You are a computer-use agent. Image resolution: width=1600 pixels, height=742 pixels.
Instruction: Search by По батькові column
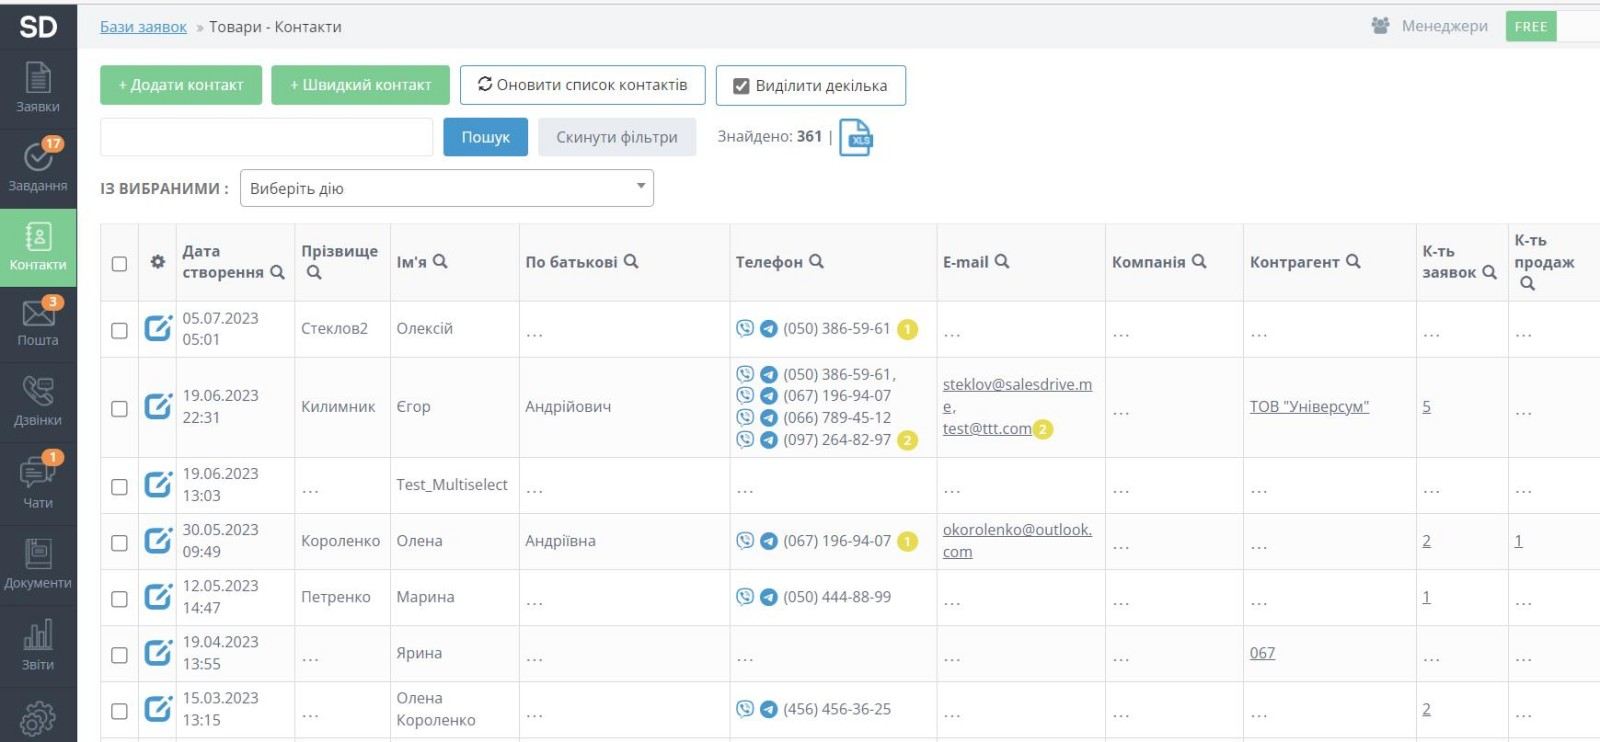coord(631,261)
